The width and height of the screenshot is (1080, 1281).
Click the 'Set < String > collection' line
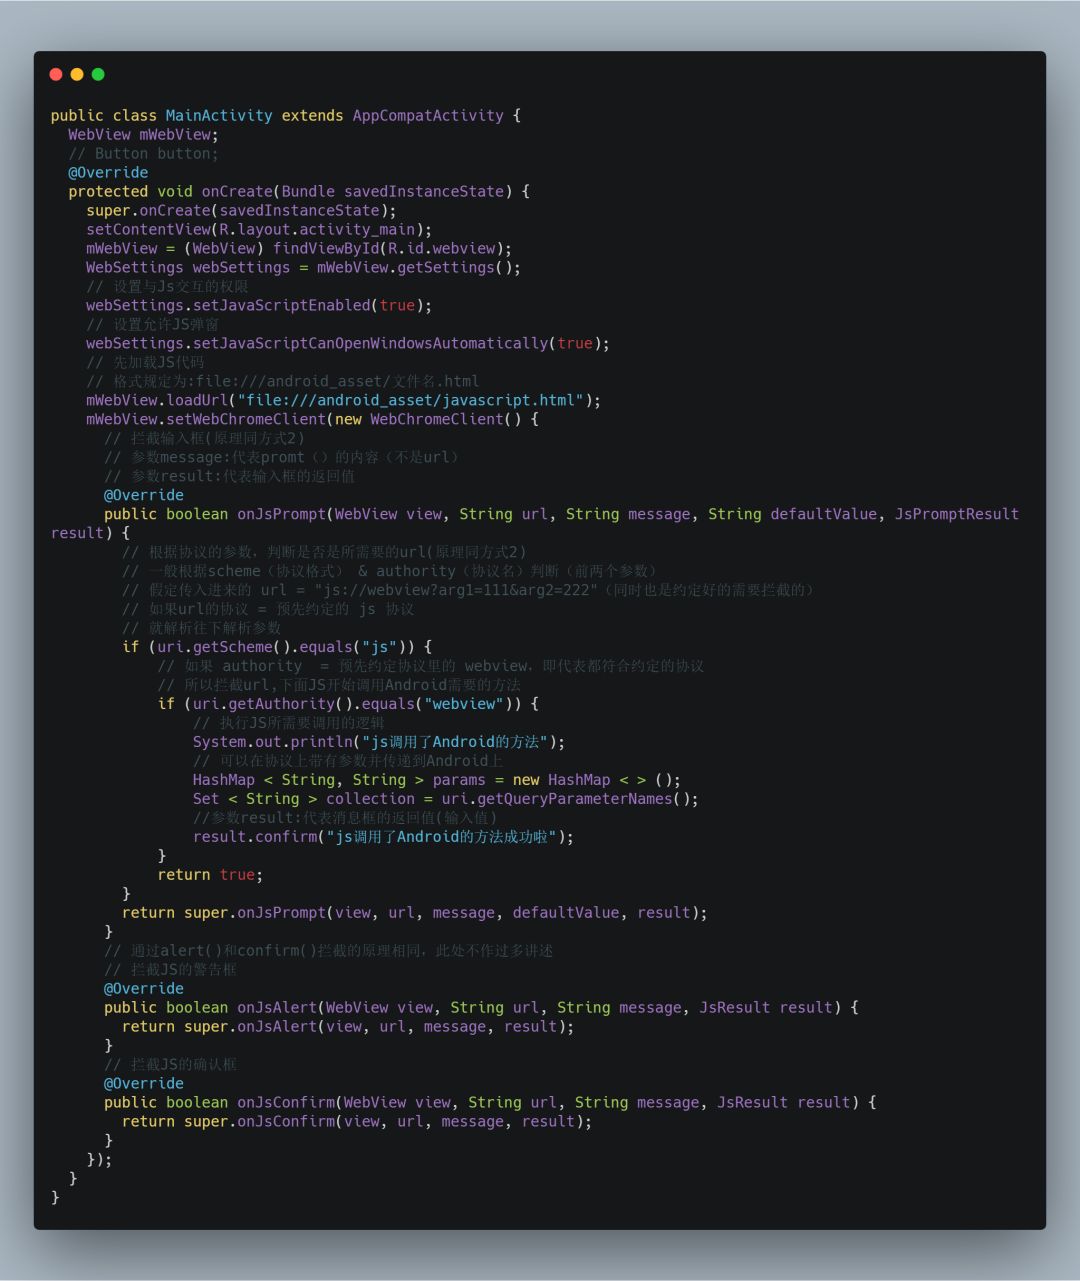pyautogui.click(x=446, y=800)
